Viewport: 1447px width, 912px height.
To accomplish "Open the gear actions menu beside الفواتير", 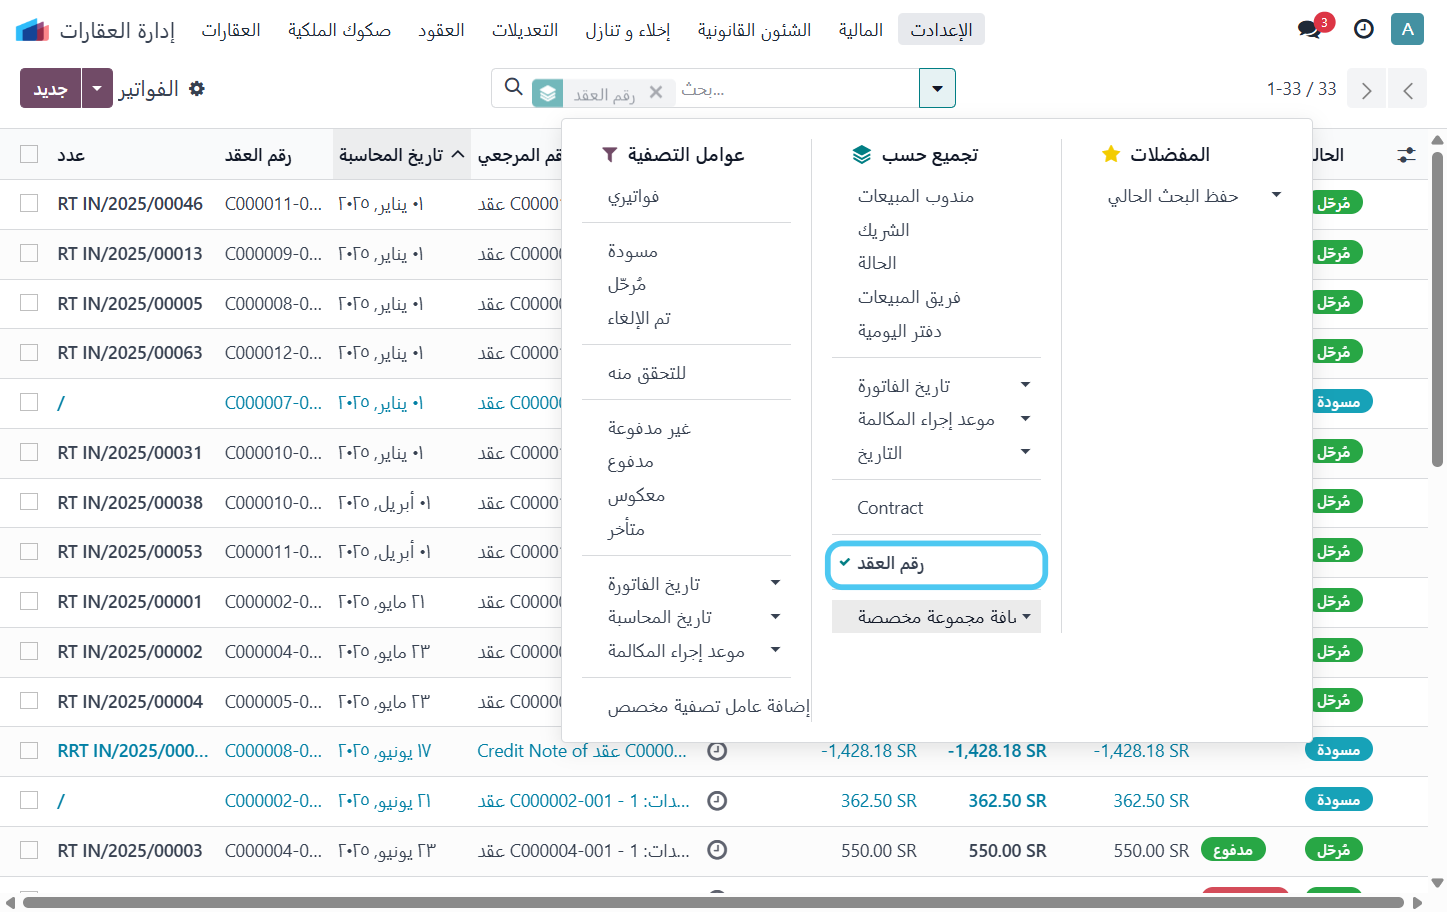I will [x=197, y=89].
